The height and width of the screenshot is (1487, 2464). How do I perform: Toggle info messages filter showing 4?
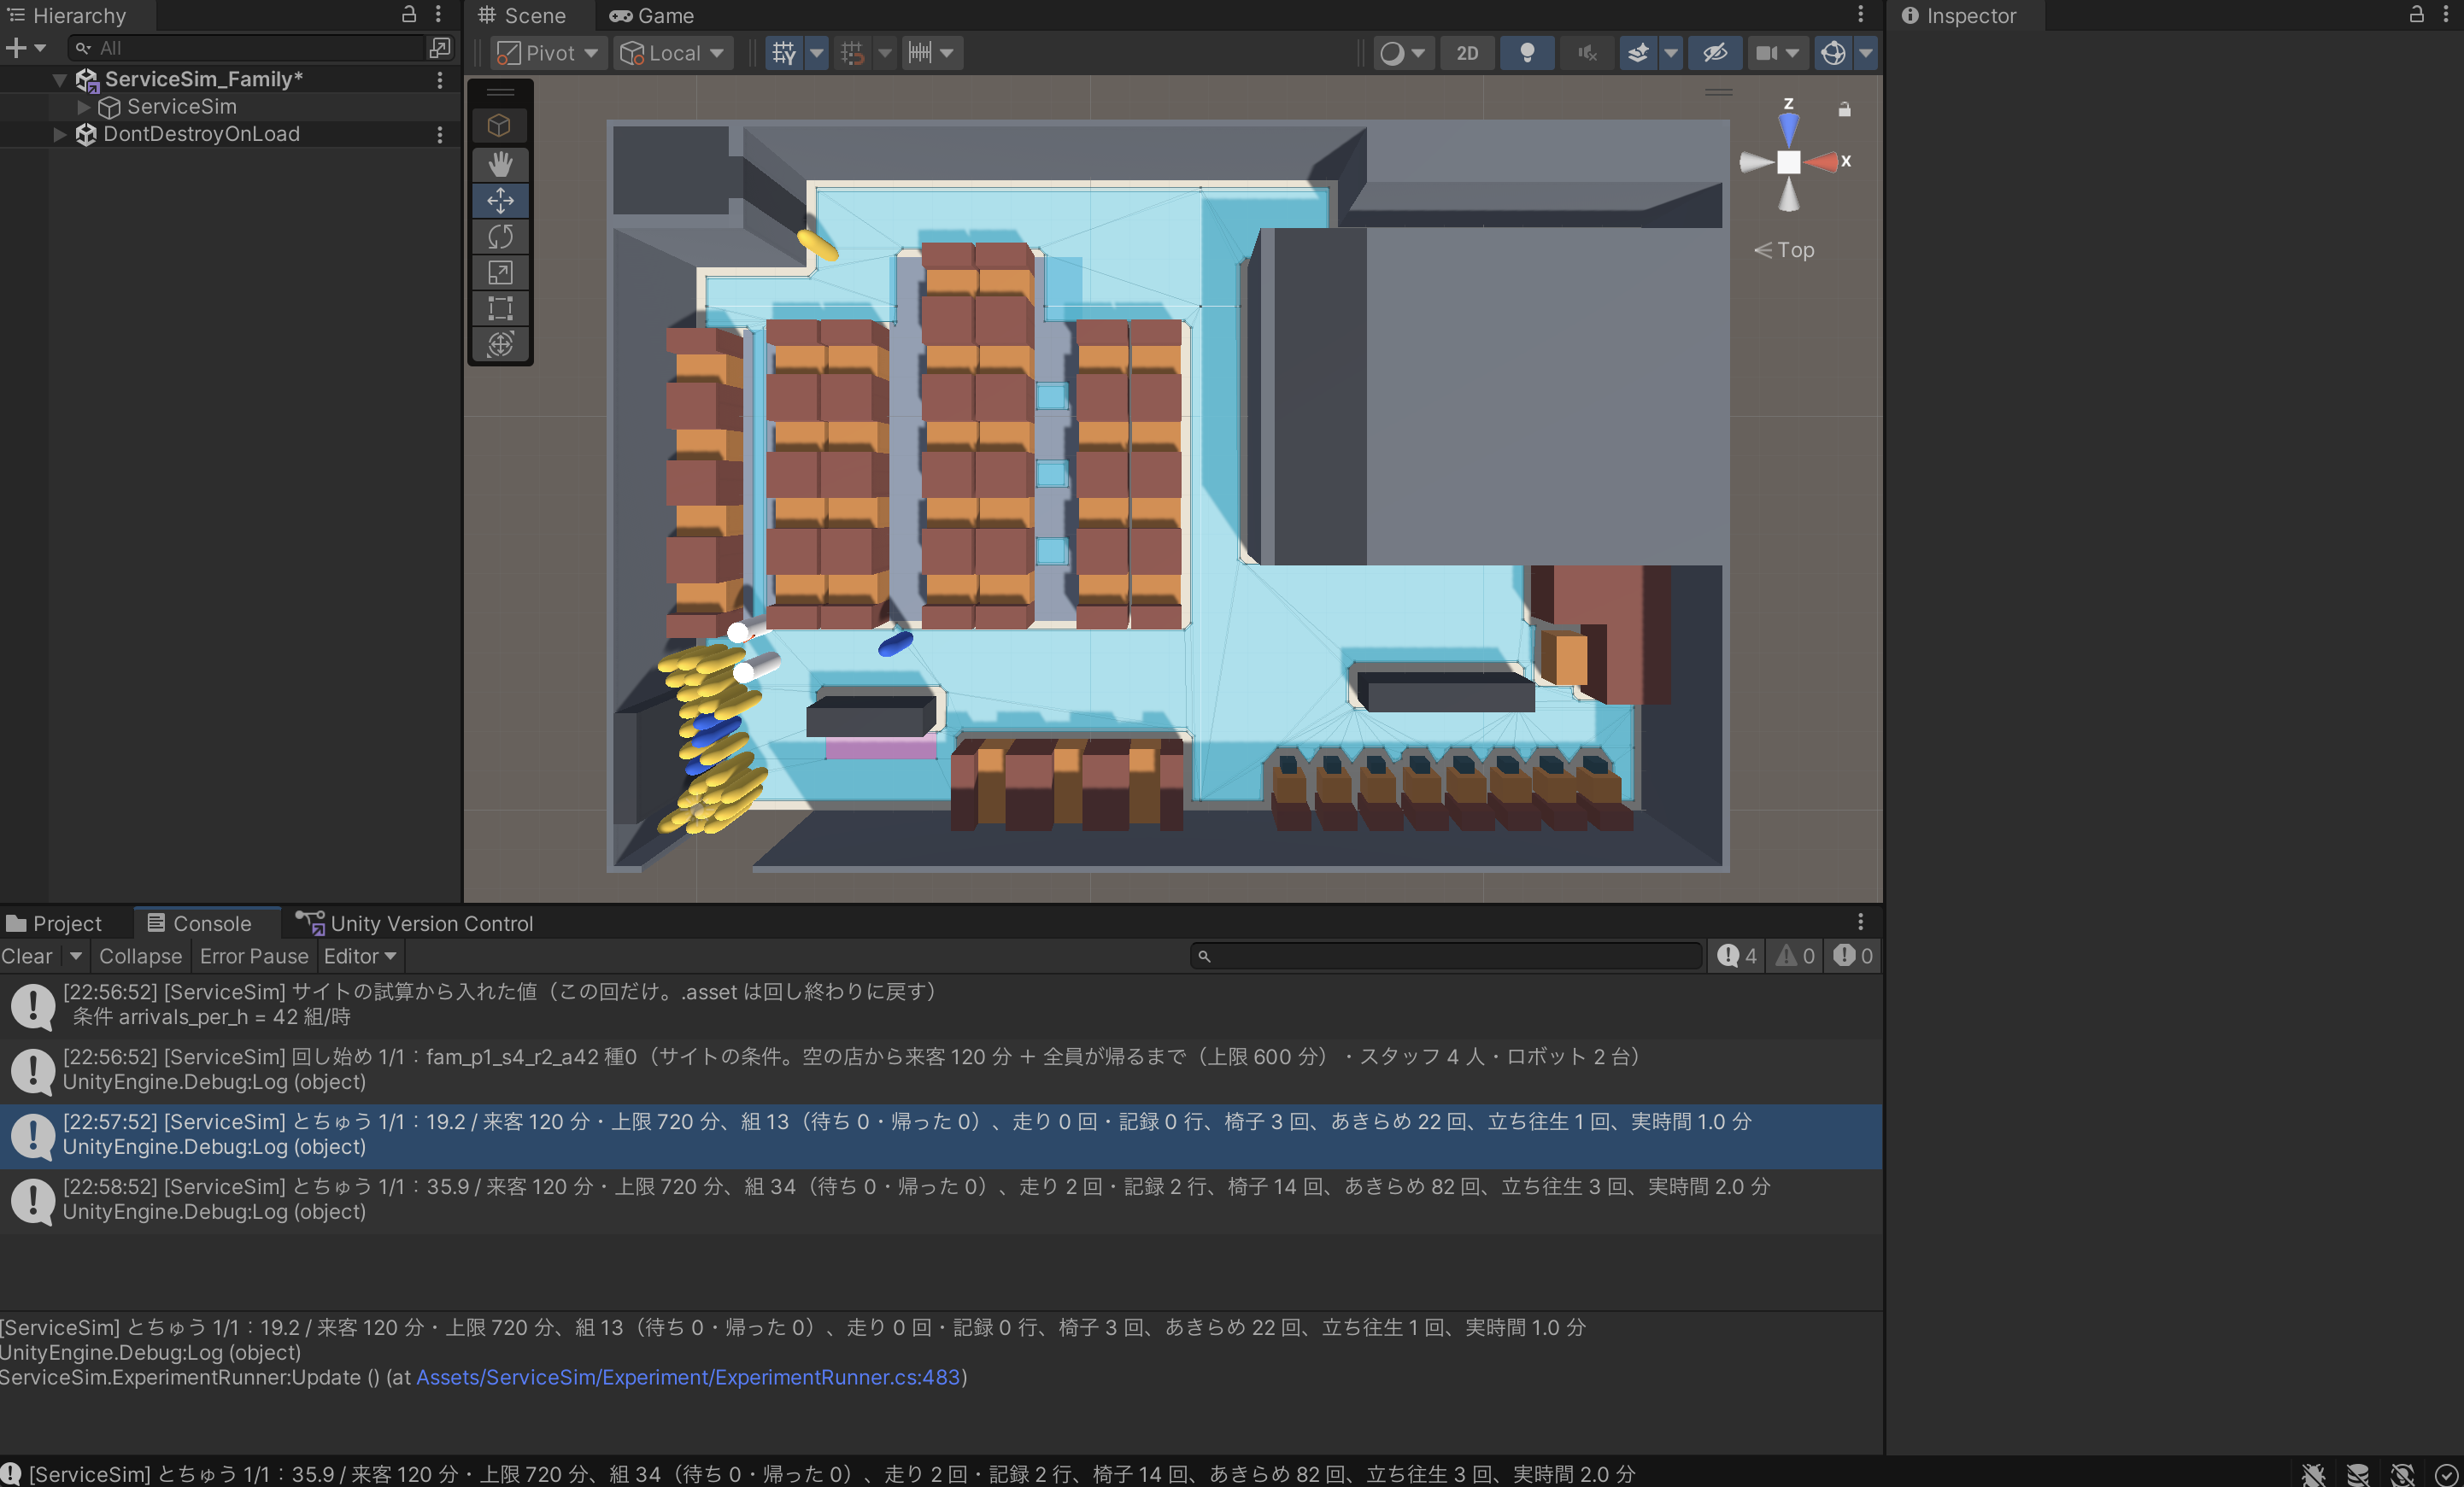[1737, 956]
